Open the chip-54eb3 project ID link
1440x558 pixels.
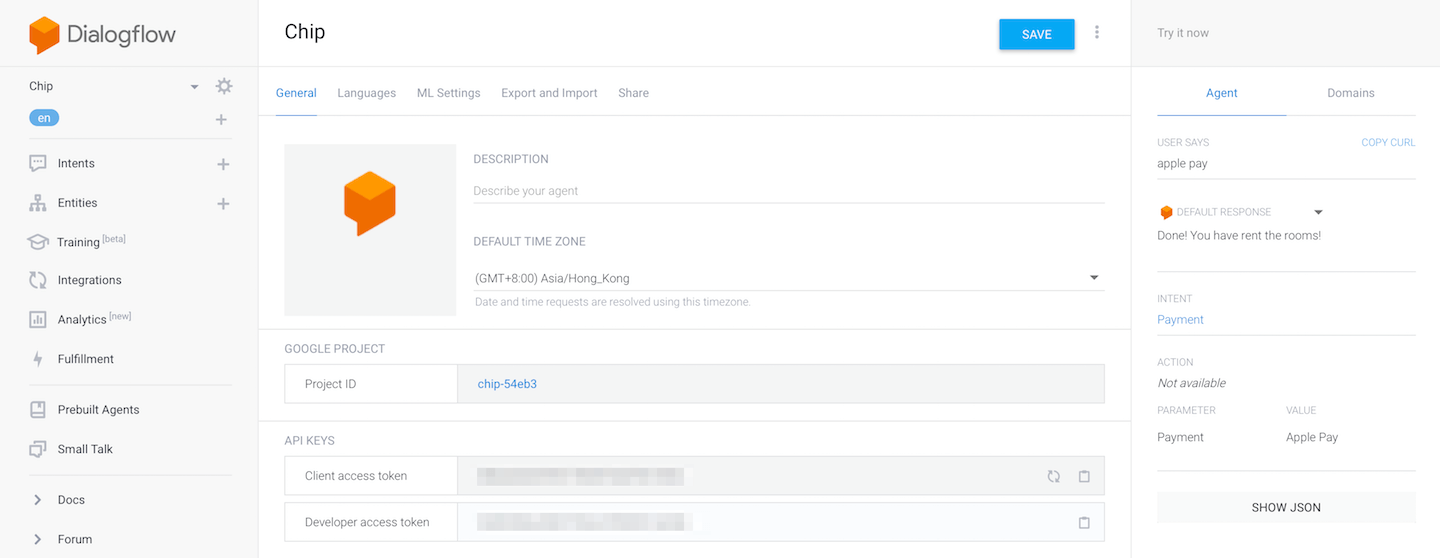(x=507, y=384)
